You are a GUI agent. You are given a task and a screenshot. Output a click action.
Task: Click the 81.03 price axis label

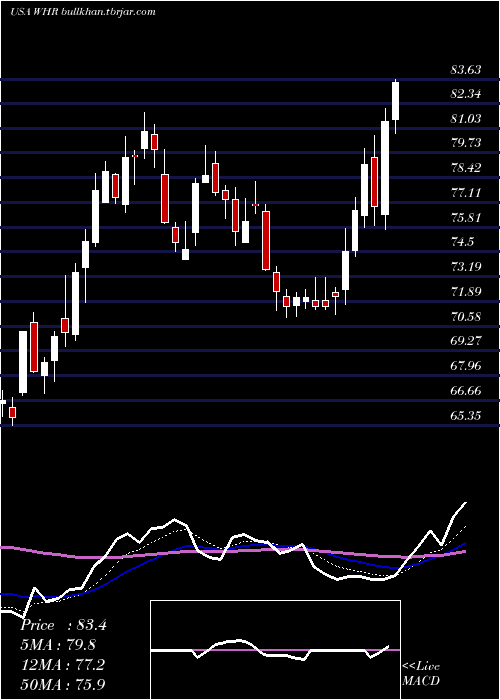tap(466, 119)
